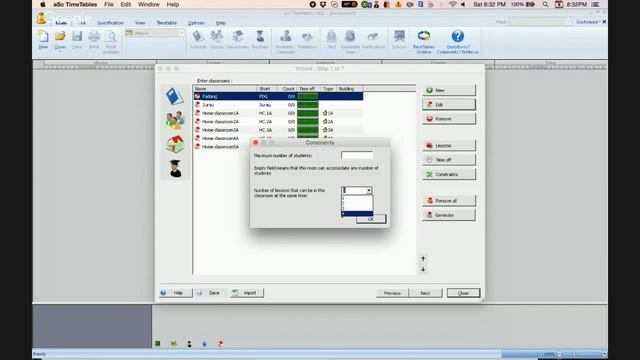Open the Edit menu in macOS menu bar
Image resolution: width=640 pixels, height=360 pixels.
[126, 4]
